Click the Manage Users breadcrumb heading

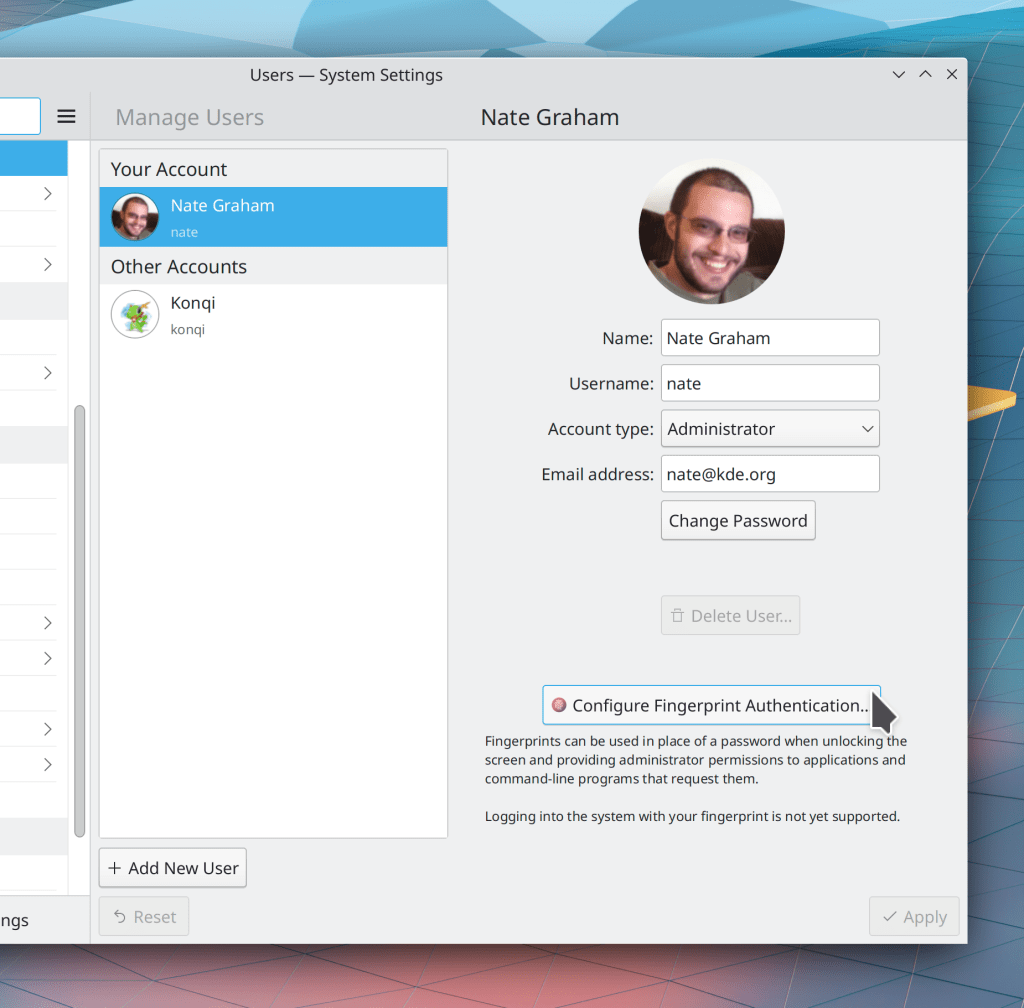190,118
